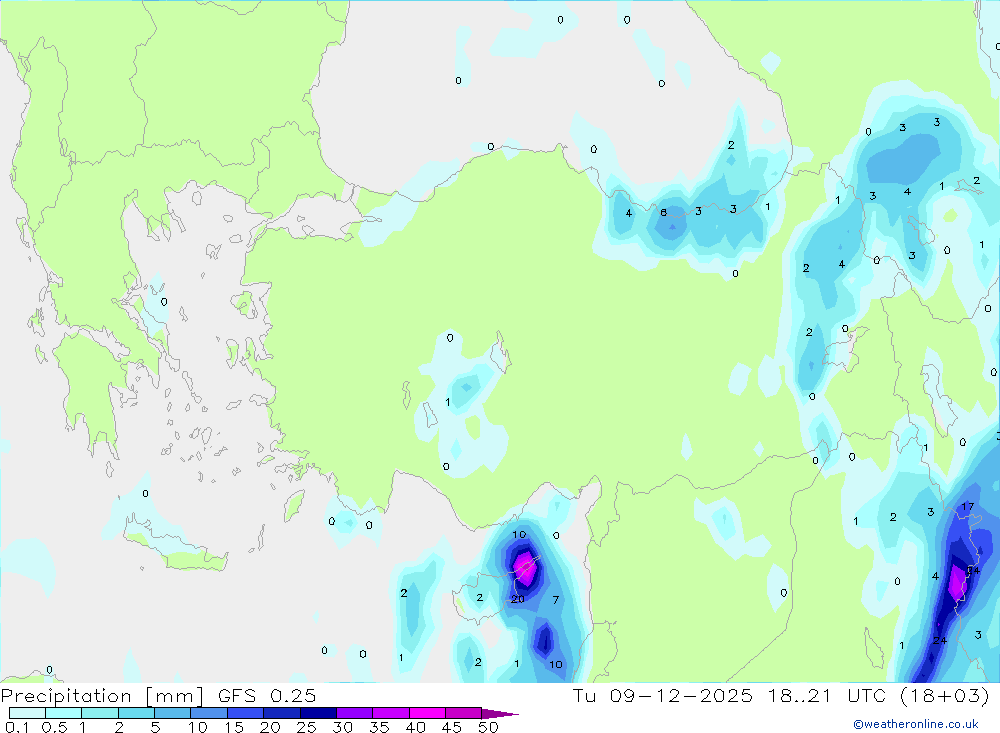
Task: Click the '30' legend scale label
Action: click(342, 727)
